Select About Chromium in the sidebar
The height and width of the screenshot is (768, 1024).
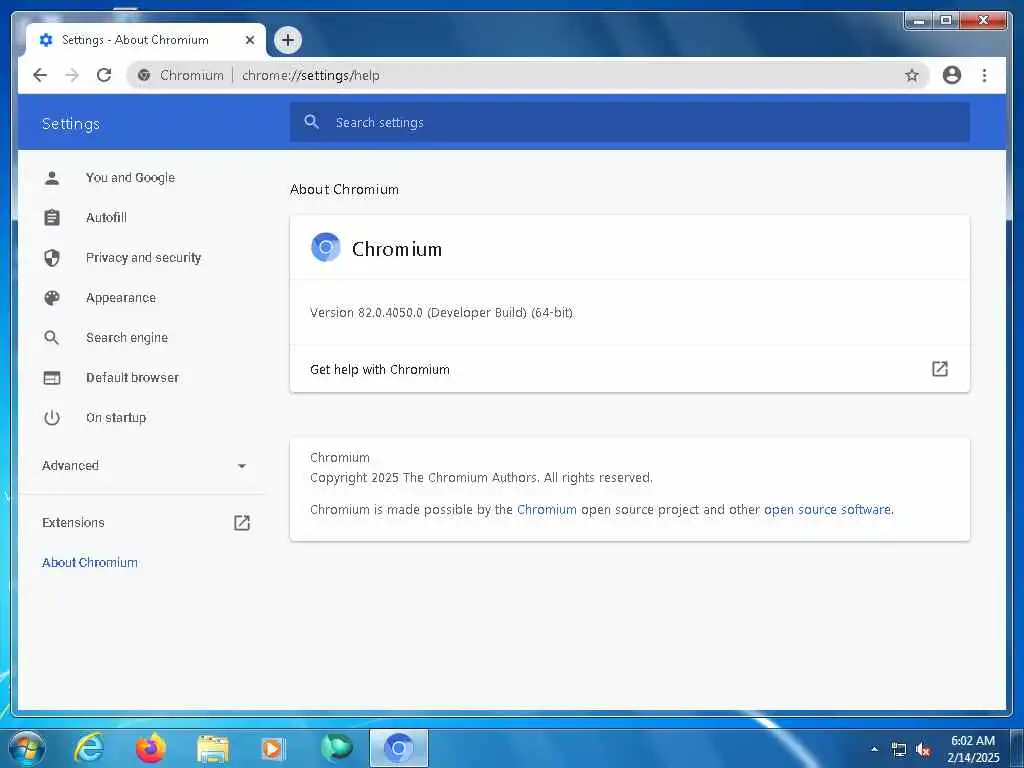[x=89, y=562]
